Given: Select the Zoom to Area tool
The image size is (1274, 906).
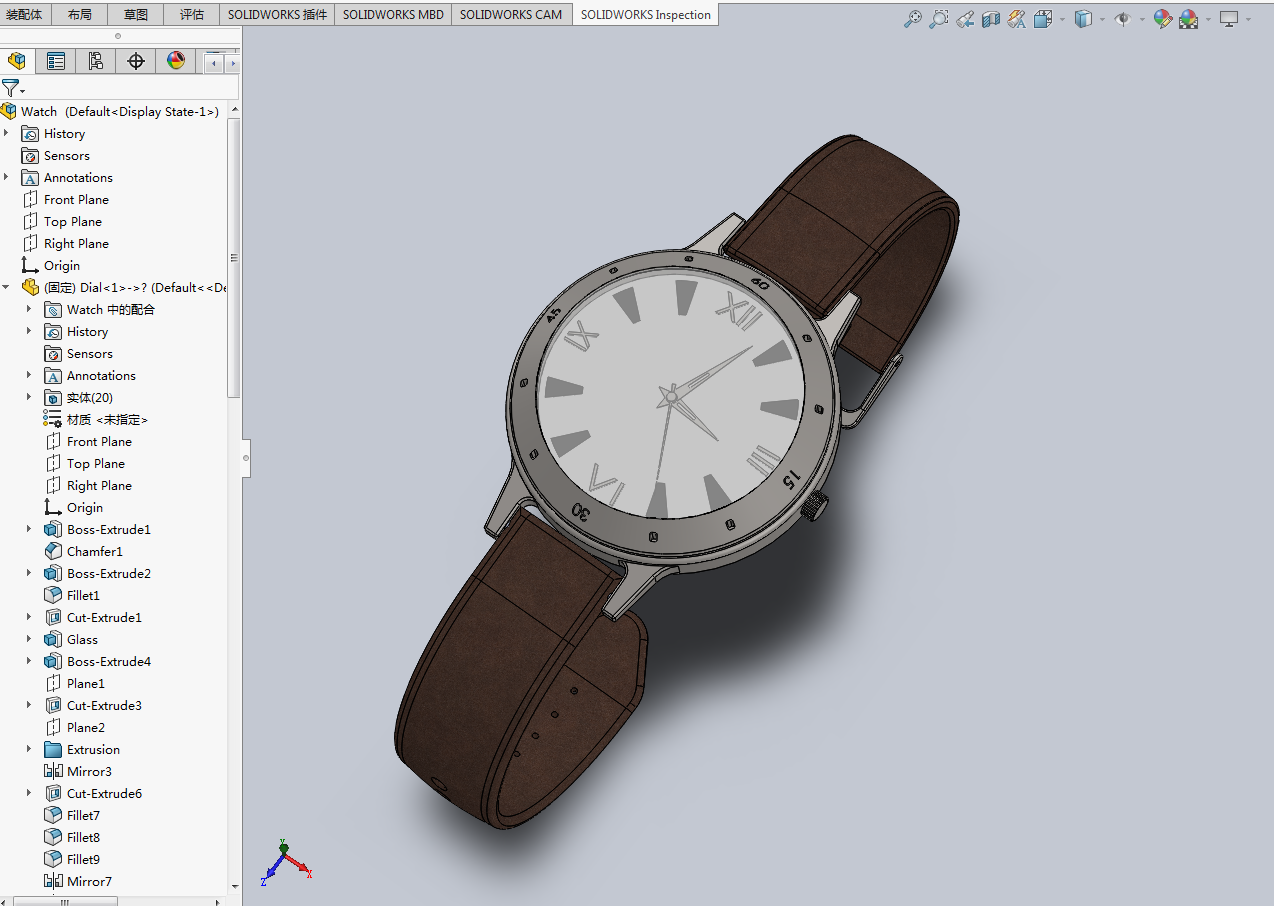Looking at the screenshot, I should [938, 19].
